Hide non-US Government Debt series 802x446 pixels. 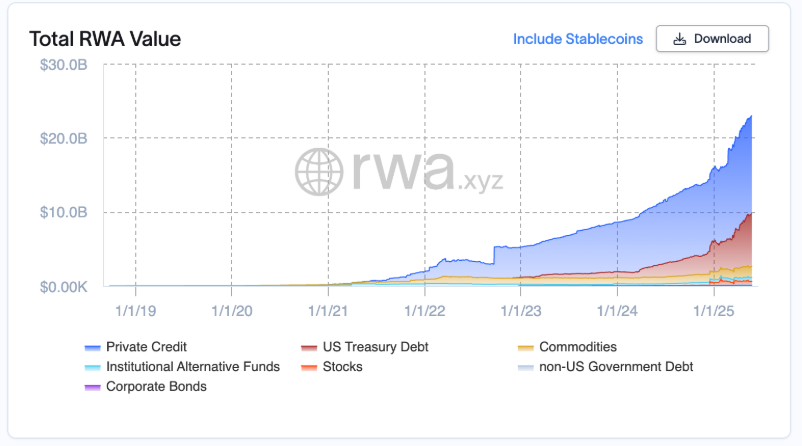616,367
